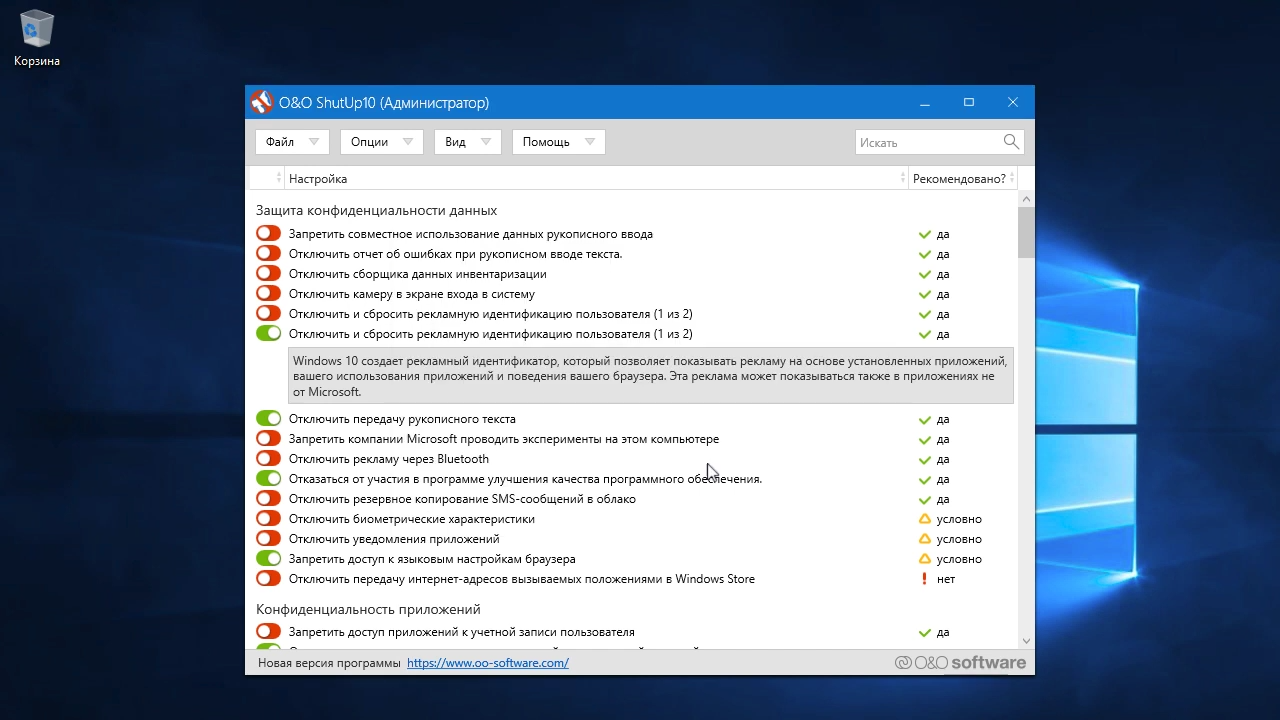Image resolution: width=1280 pixels, height=720 pixels.
Task: Sort by the 'Рекомендовано?' column header
Action: coord(963,178)
